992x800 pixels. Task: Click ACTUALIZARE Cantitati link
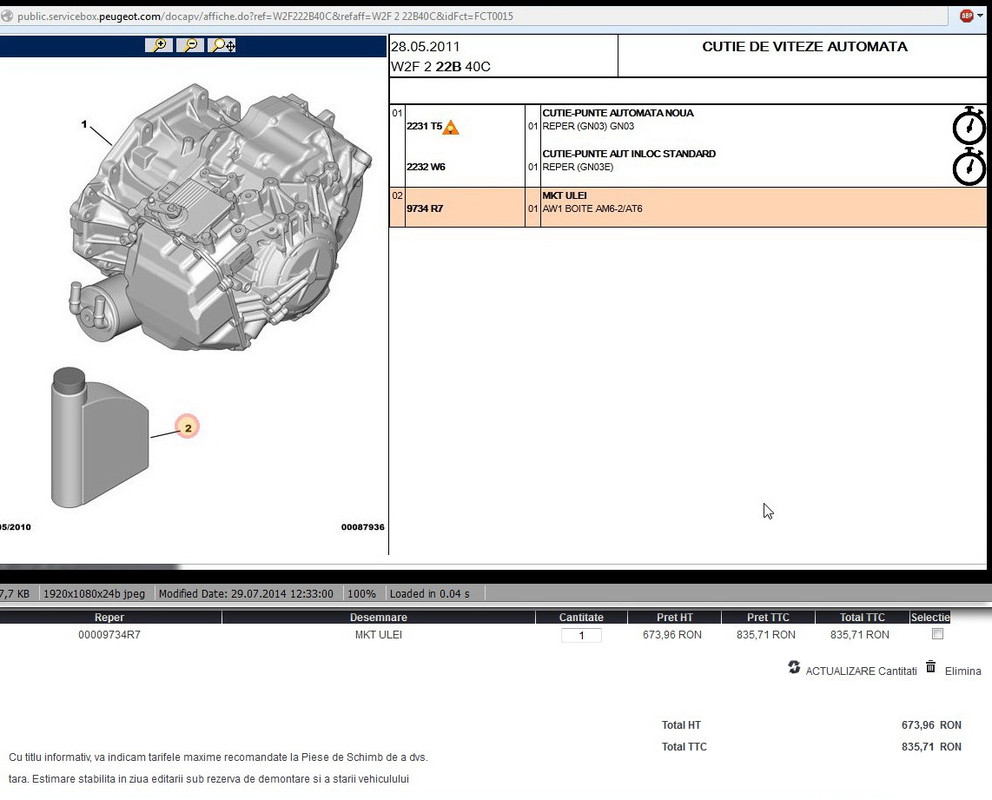point(861,671)
